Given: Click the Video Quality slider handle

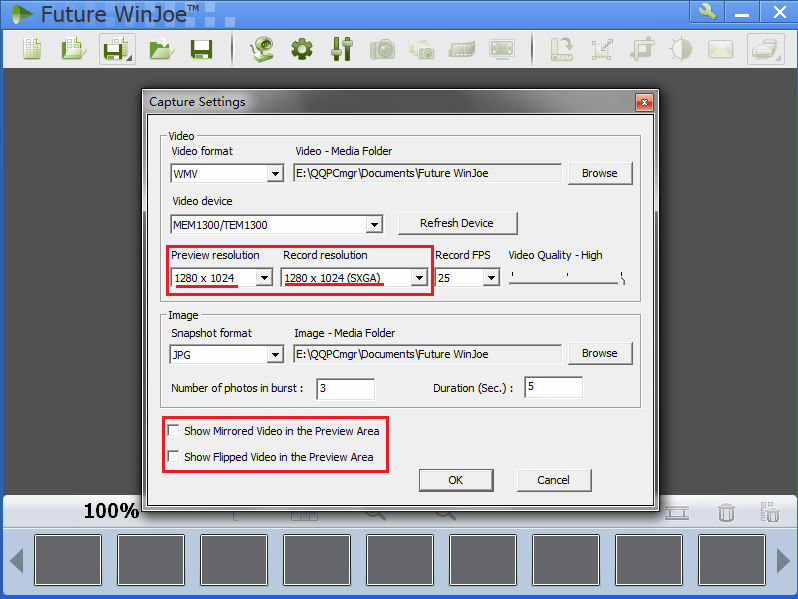Looking at the screenshot, I should point(622,278).
